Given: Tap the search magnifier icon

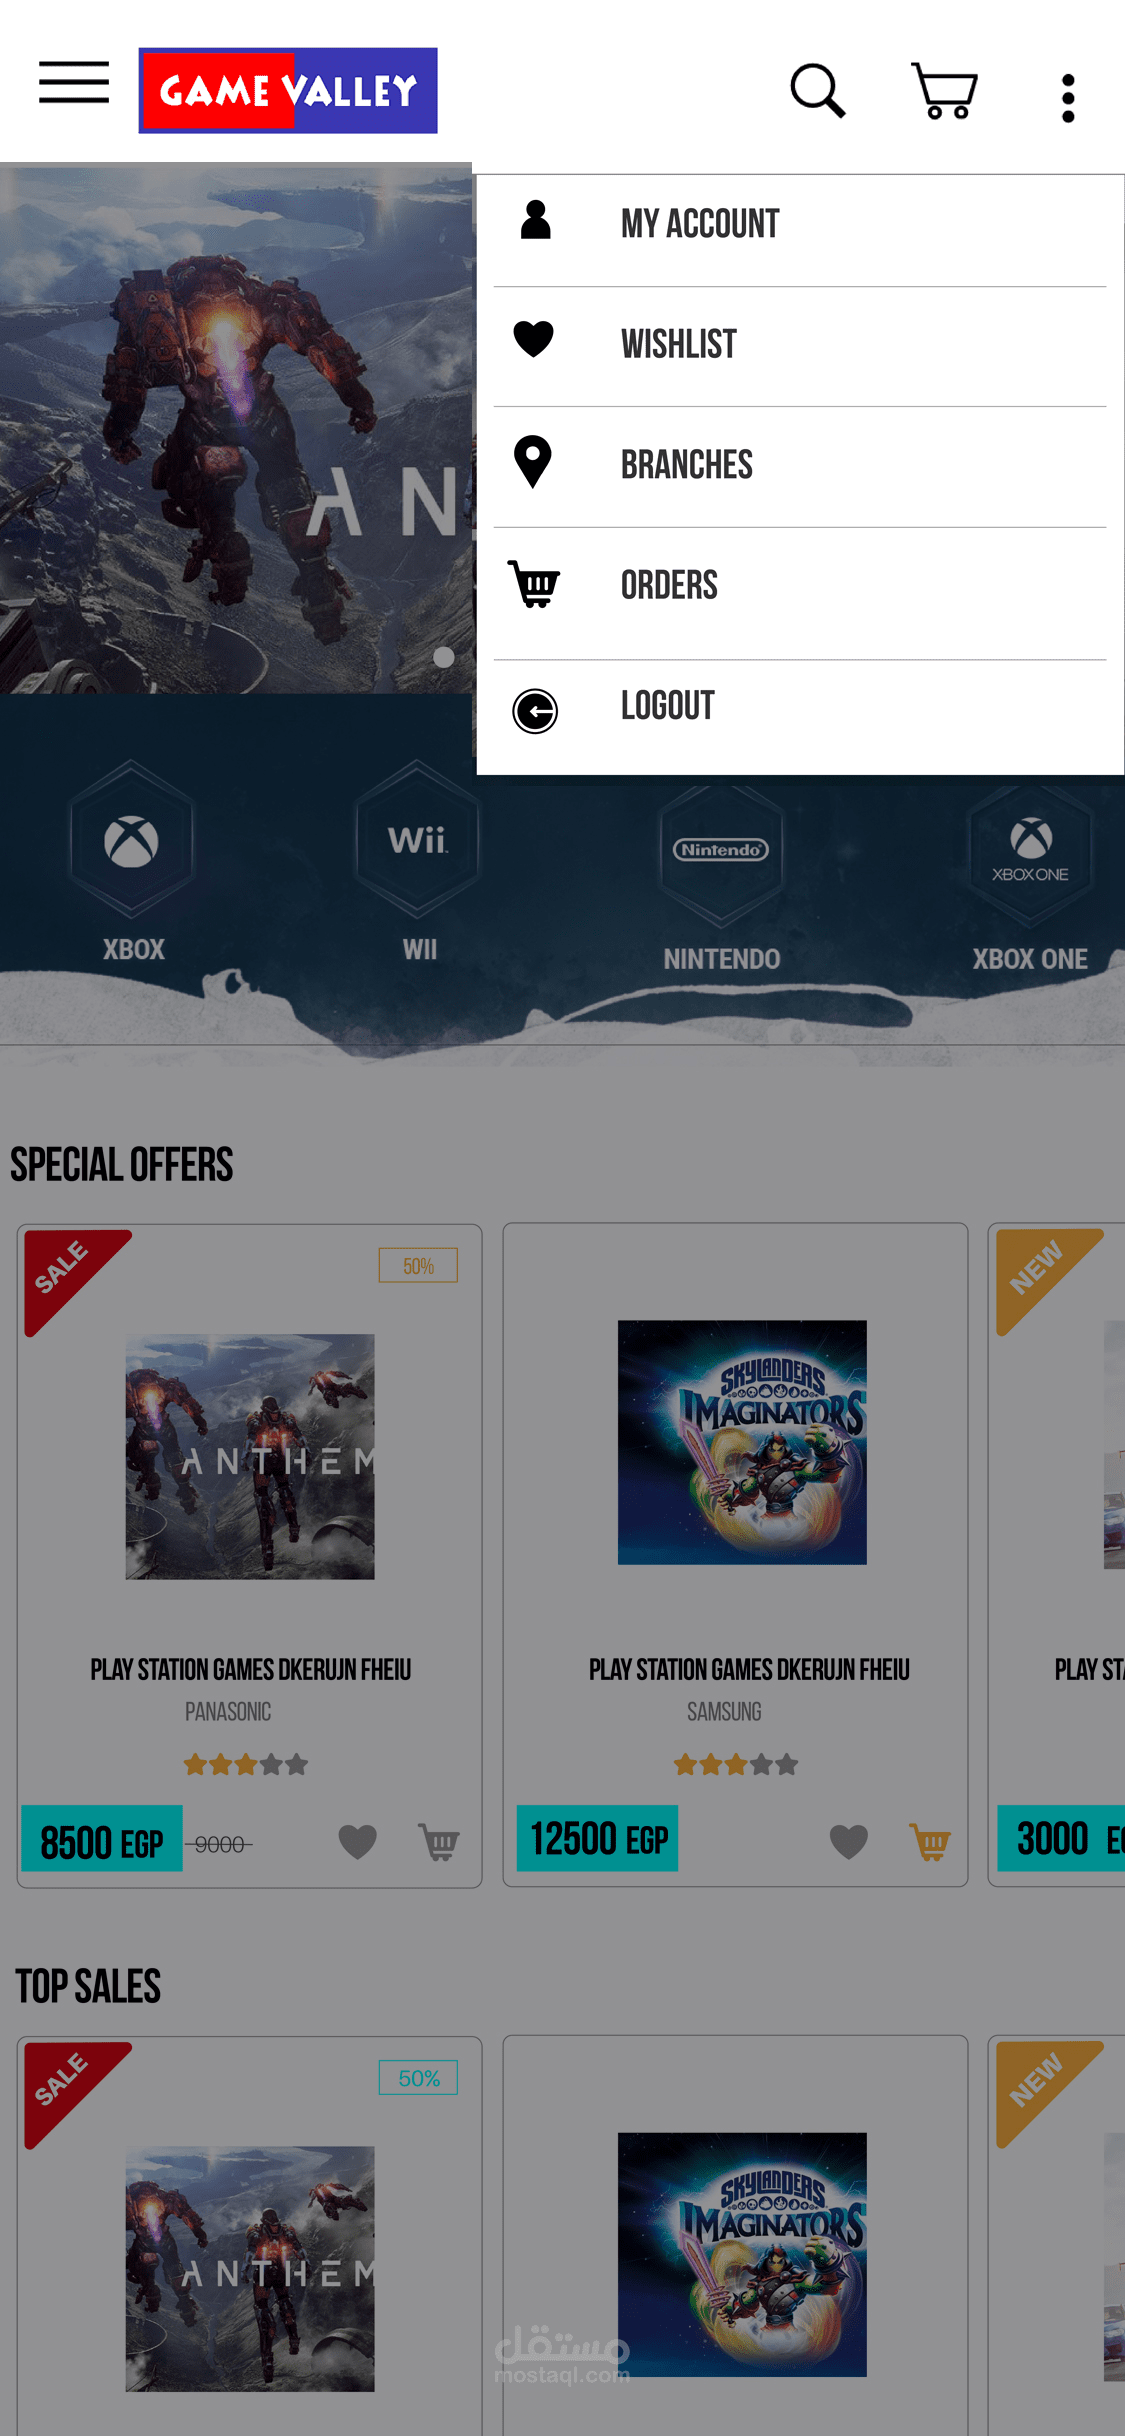Looking at the screenshot, I should pyautogui.click(x=817, y=91).
